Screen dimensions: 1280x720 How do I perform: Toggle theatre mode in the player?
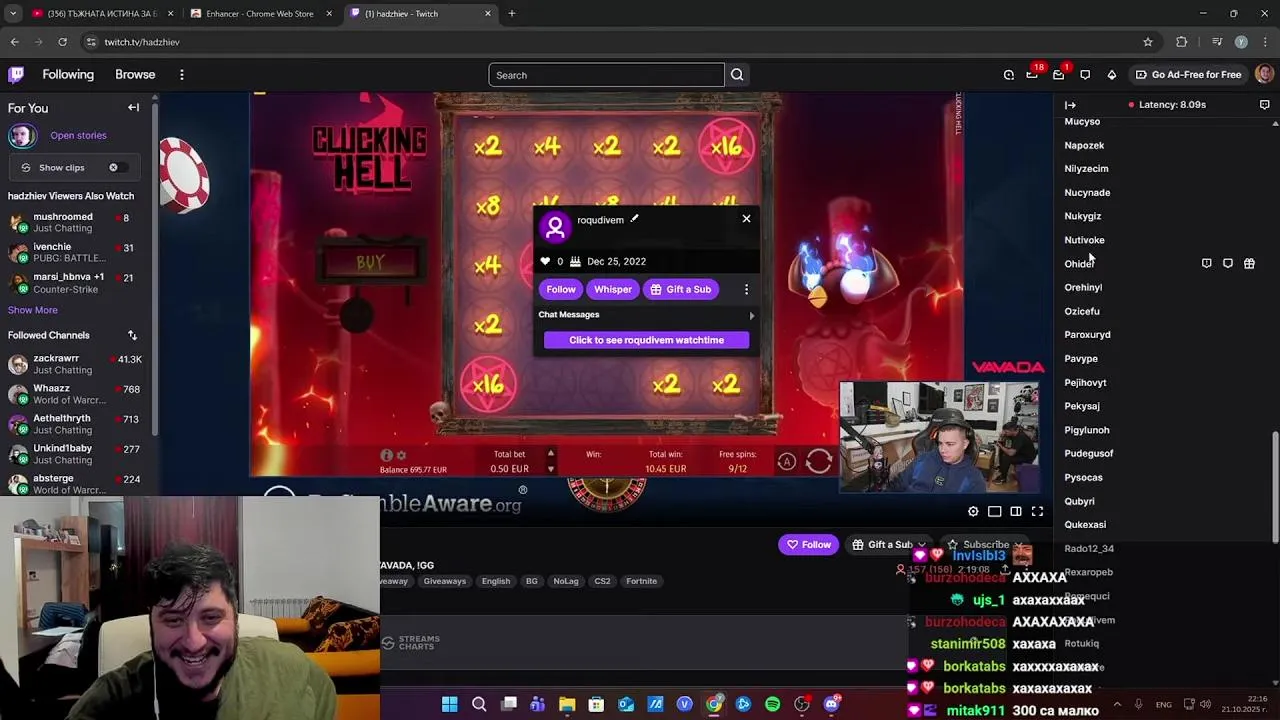coord(995,512)
